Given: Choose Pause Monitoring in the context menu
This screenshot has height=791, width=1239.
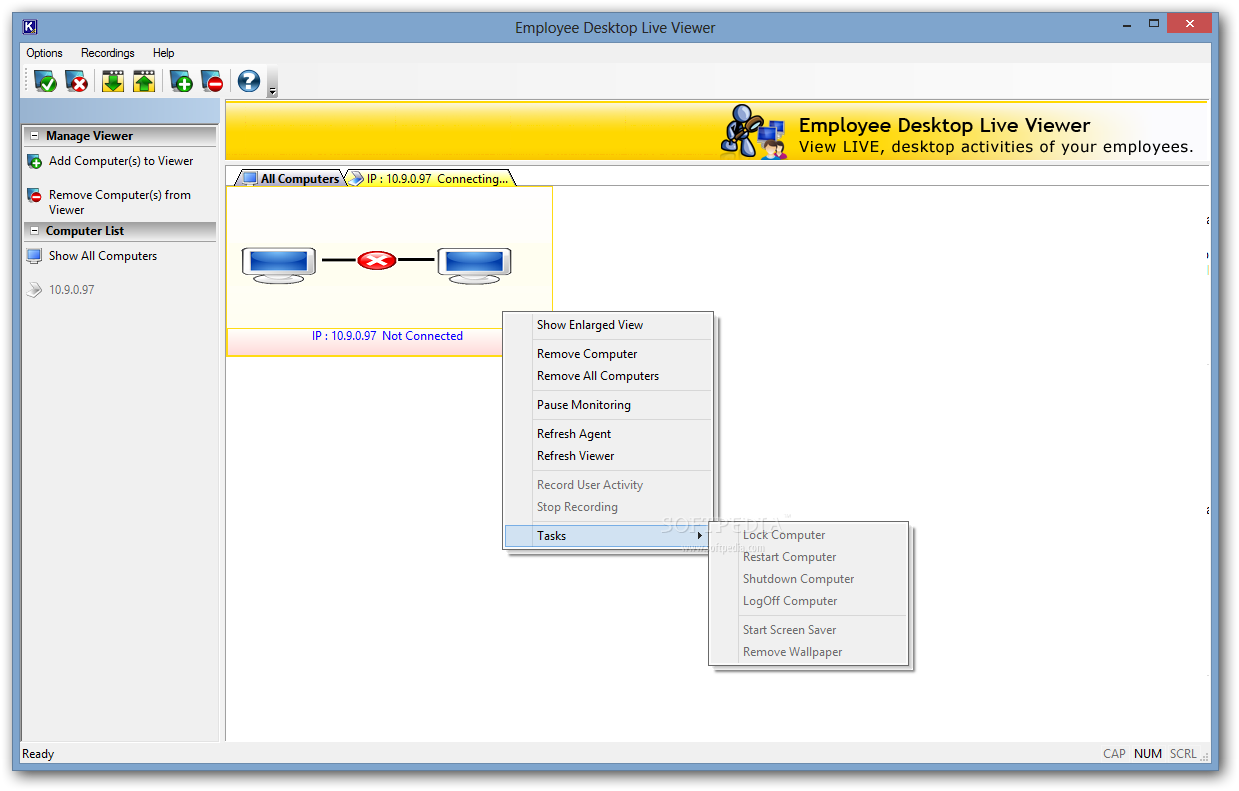Looking at the screenshot, I should (x=608, y=405).
